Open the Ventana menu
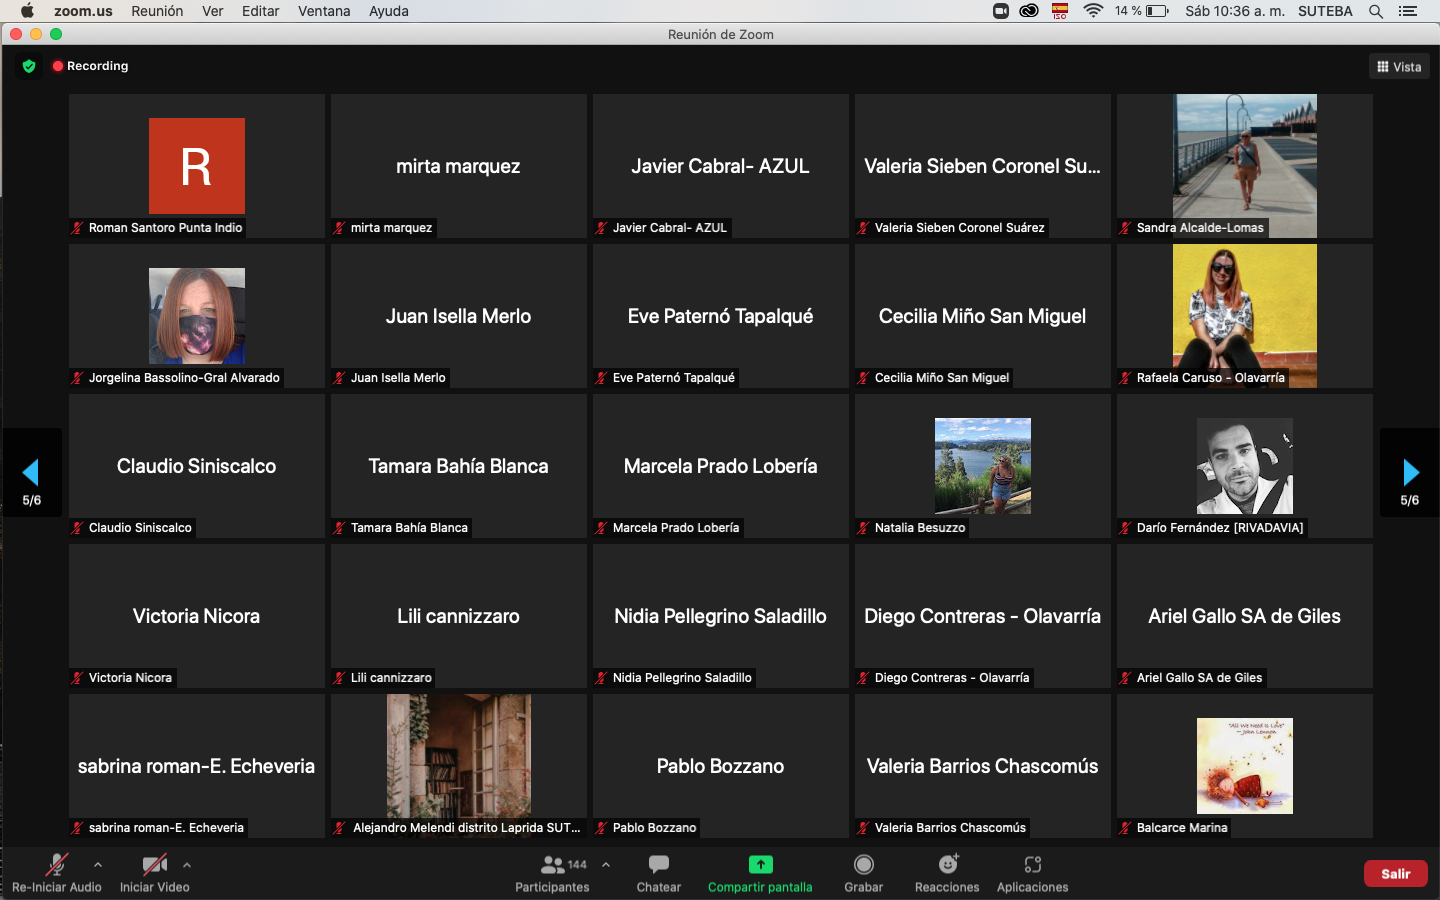This screenshot has height=900, width=1440. (x=324, y=11)
